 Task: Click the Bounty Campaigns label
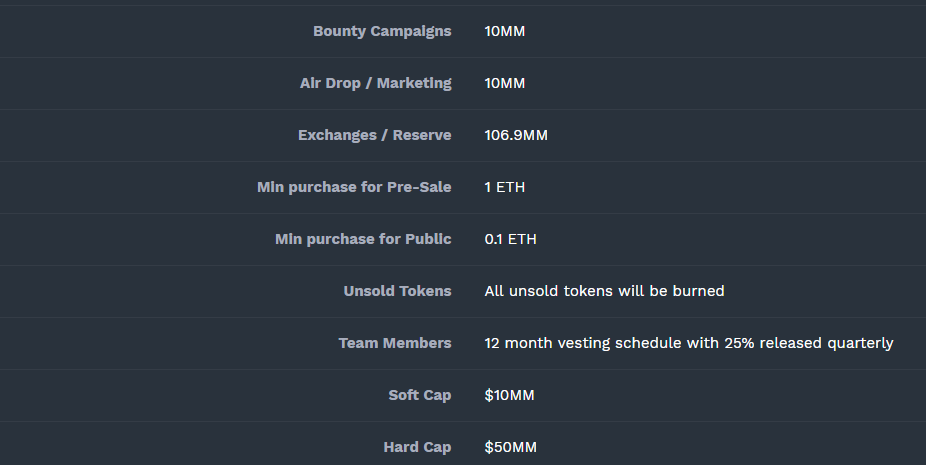click(382, 31)
